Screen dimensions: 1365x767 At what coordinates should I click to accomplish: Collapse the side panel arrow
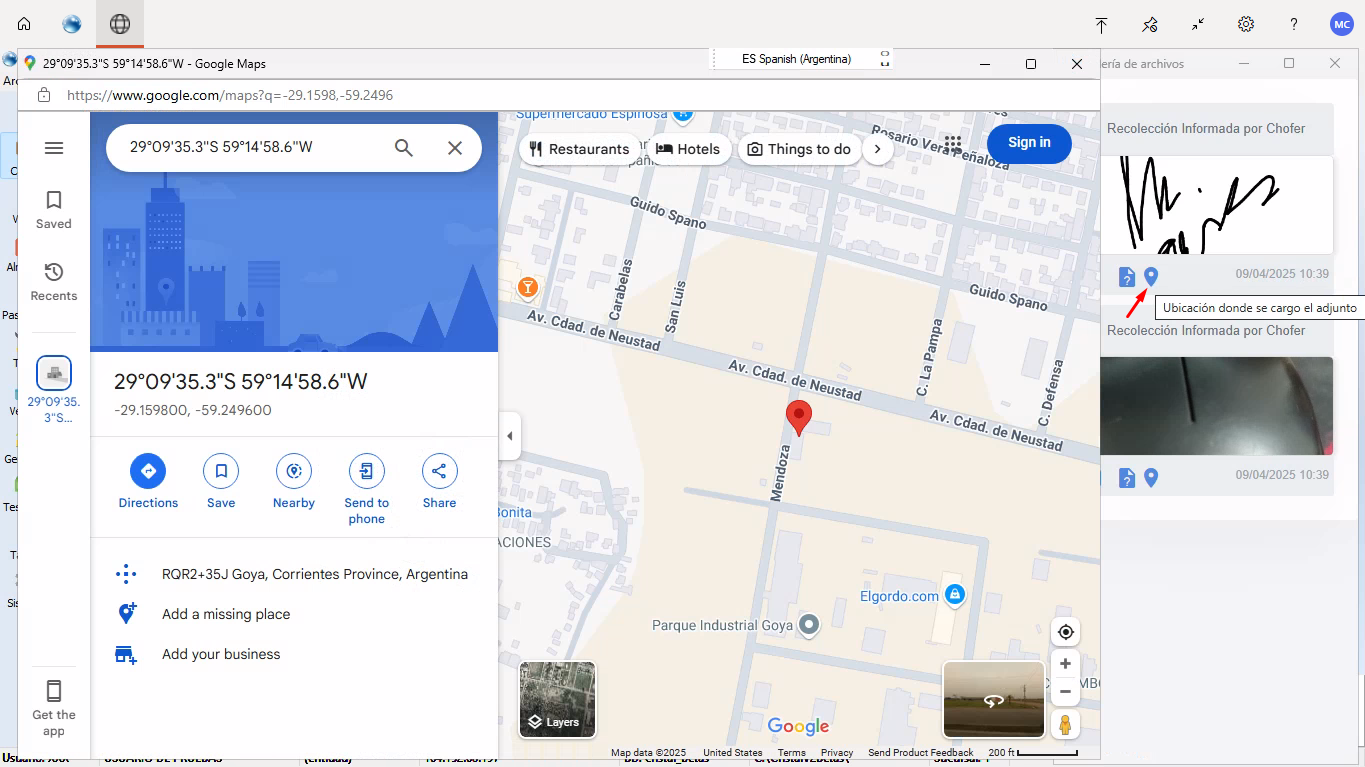point(510,436)
